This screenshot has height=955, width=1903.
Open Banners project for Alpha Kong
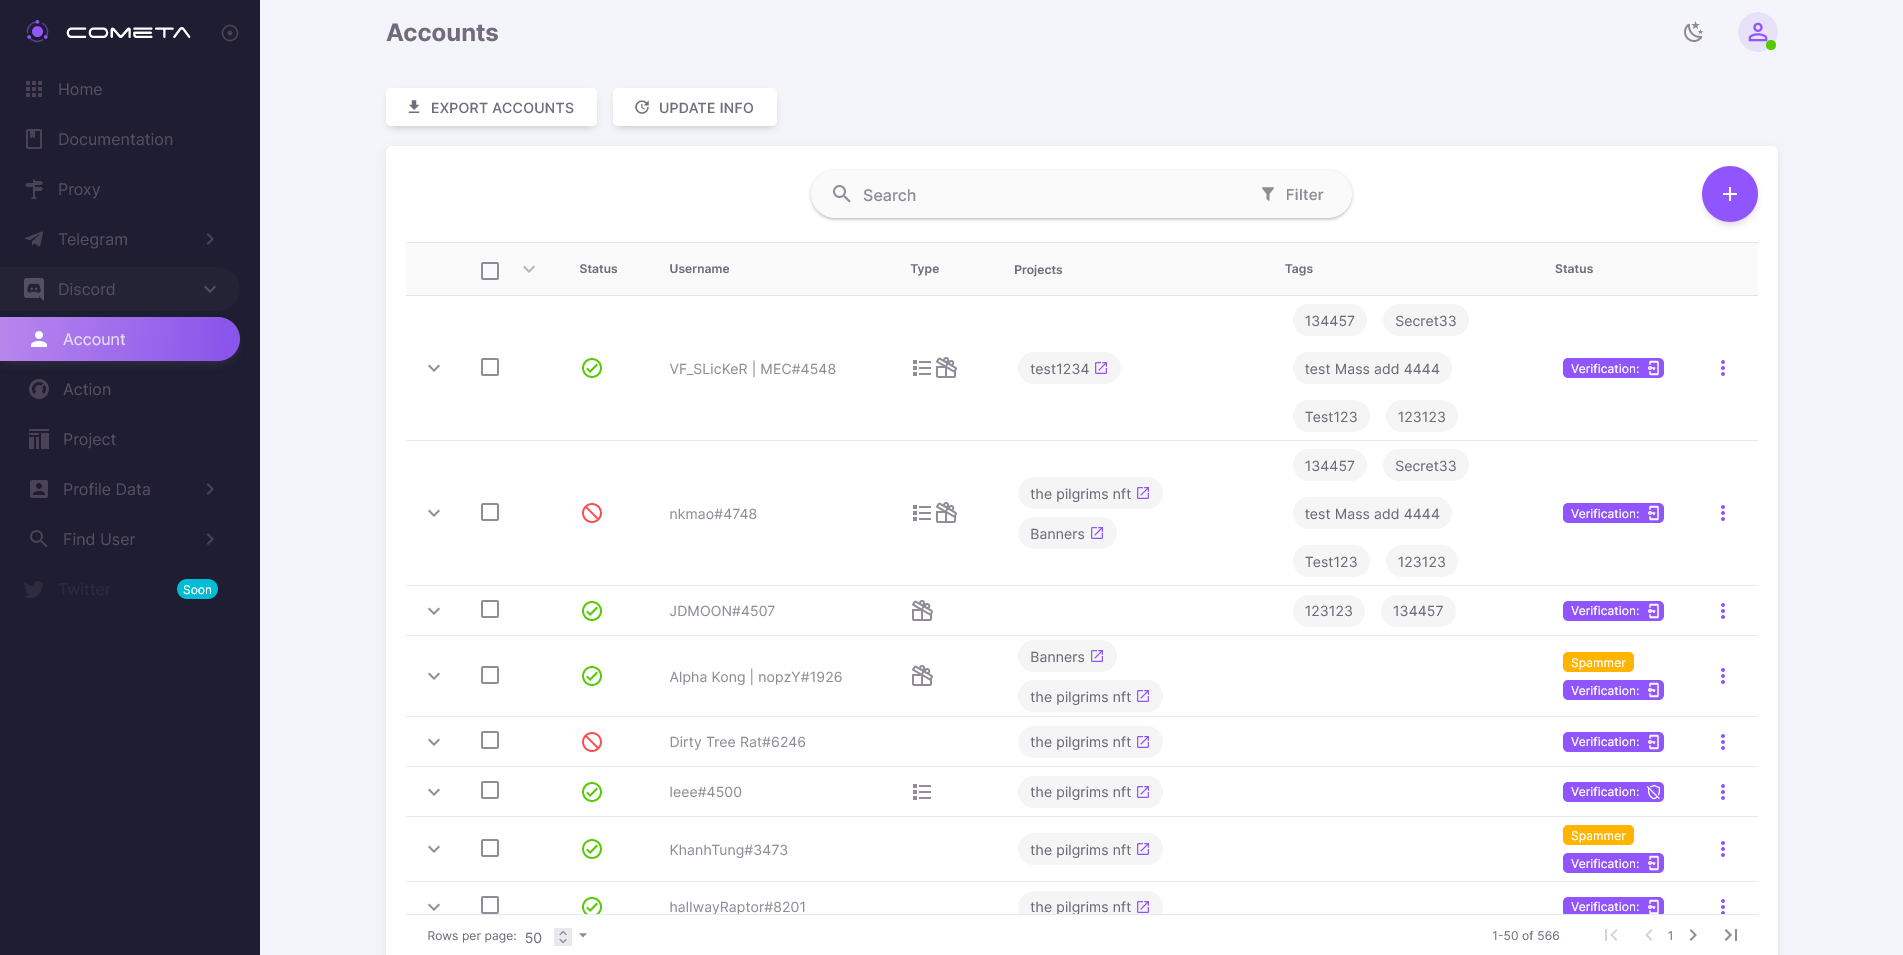[1067, 657]
